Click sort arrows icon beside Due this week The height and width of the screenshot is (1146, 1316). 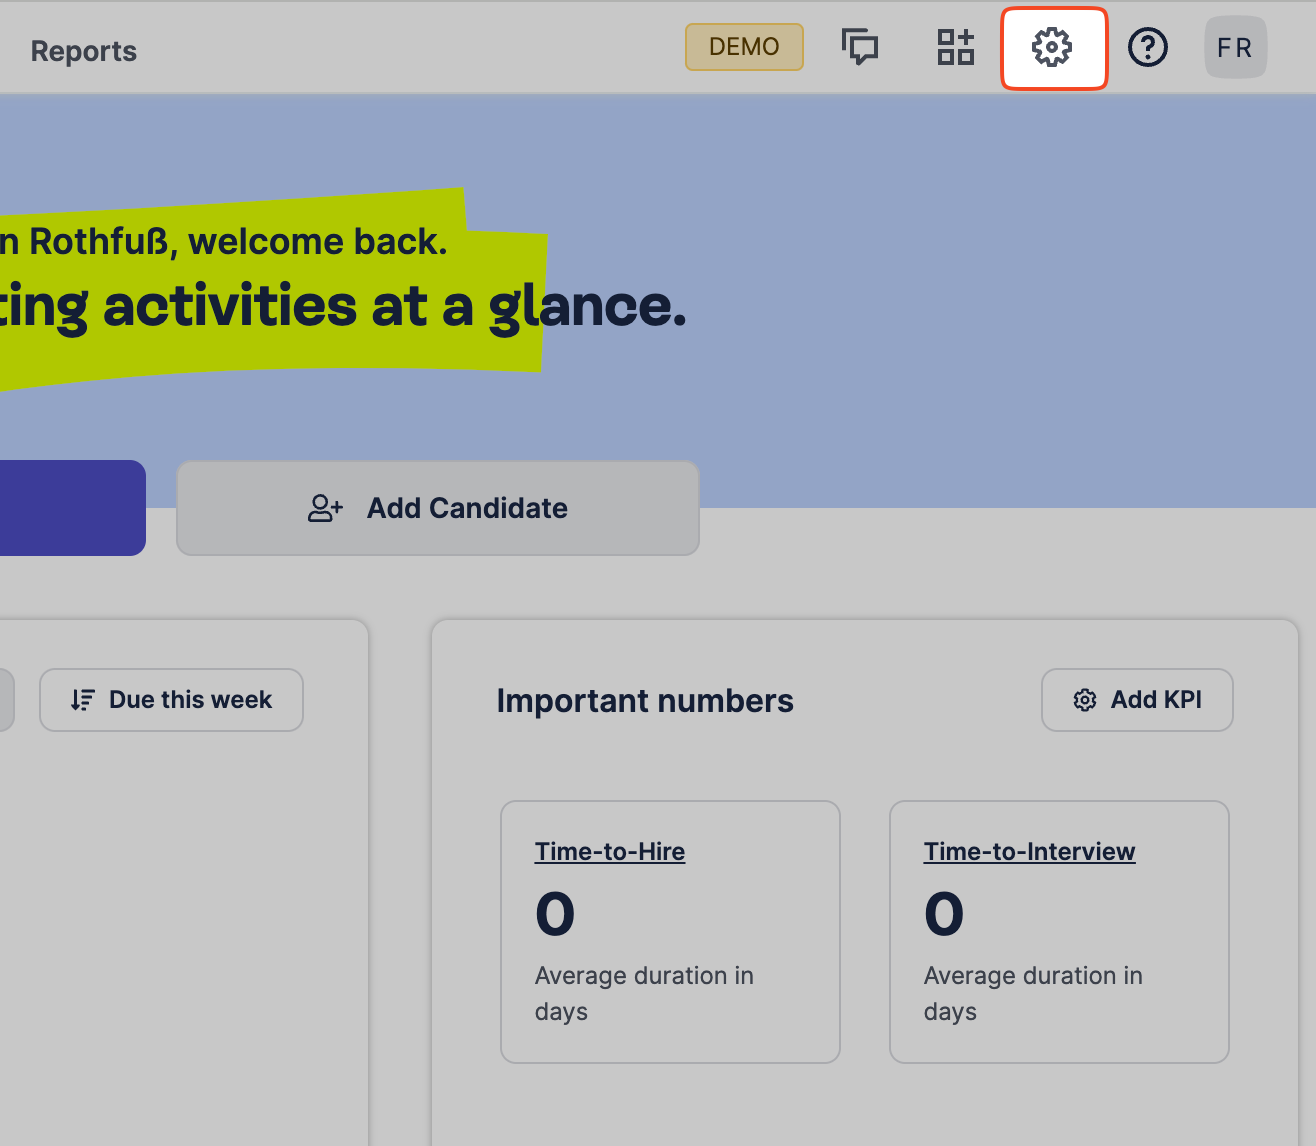pyautogui.click(x=83, y=700)
